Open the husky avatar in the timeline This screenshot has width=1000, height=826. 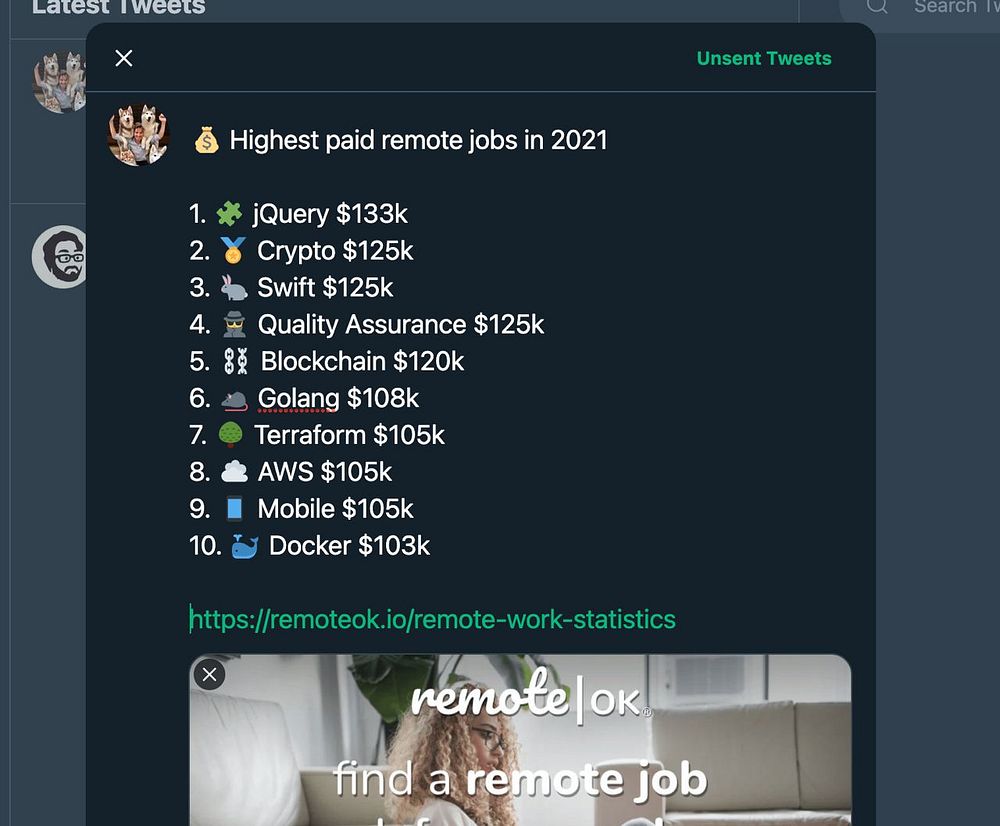tap(60, 82)
